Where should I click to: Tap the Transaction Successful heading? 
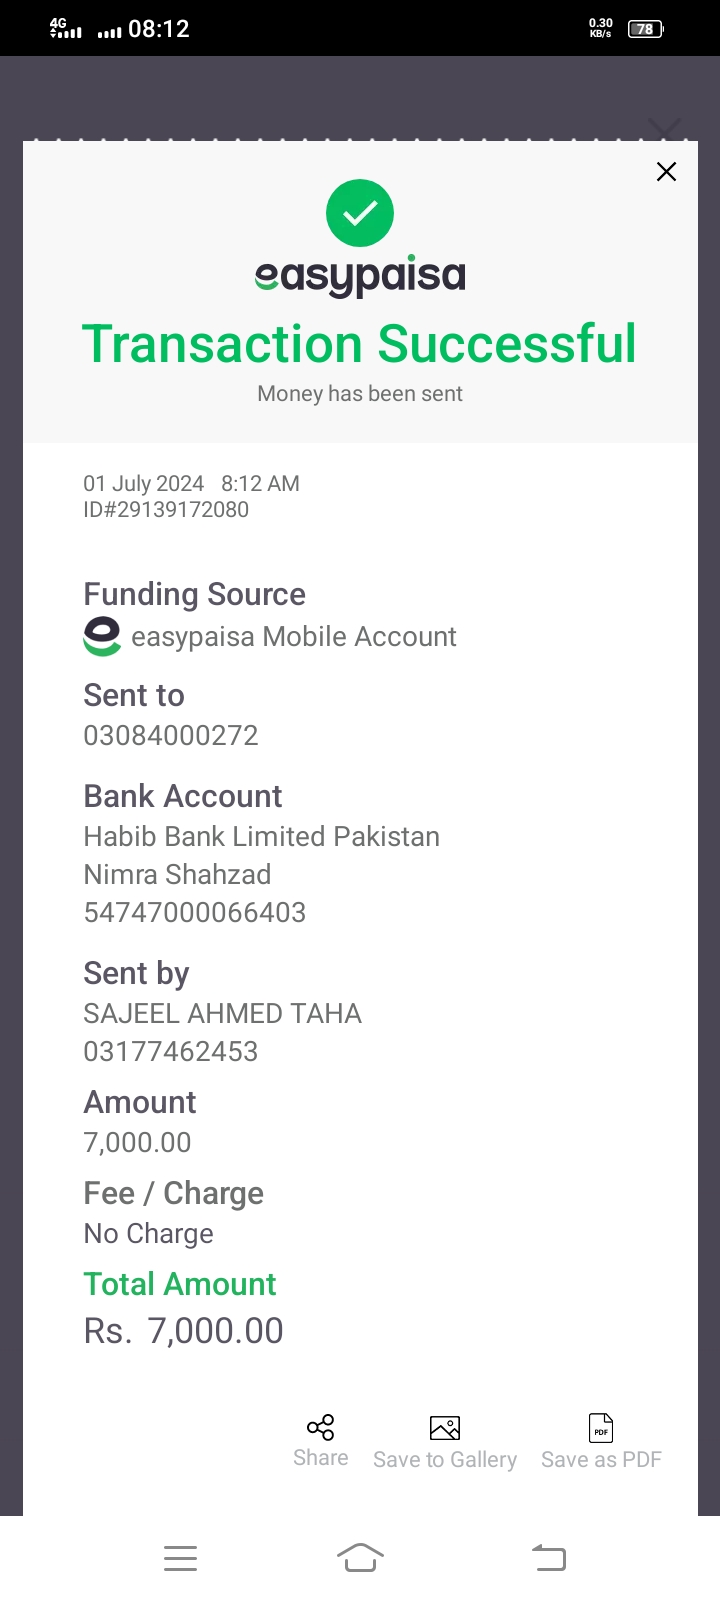pyautogui.click(x=359, y=344)
